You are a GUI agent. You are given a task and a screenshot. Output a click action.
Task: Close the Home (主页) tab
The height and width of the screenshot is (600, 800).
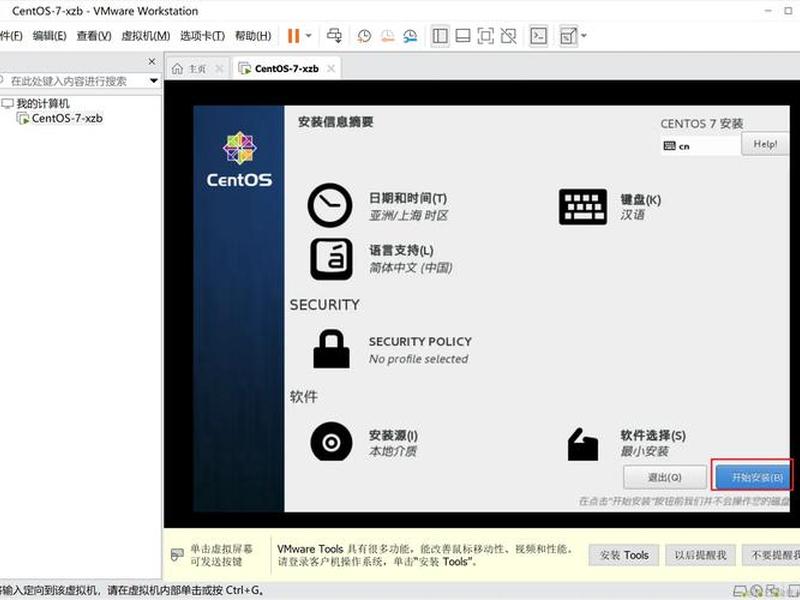coord(219,68)
